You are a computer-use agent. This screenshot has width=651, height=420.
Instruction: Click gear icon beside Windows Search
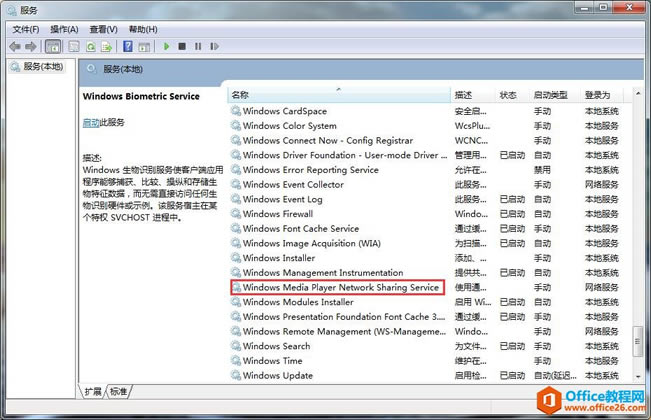click(236, 346)
